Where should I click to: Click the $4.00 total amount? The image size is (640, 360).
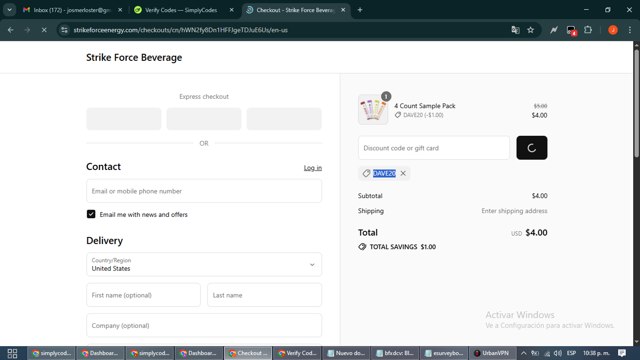(x=536, y=233)
